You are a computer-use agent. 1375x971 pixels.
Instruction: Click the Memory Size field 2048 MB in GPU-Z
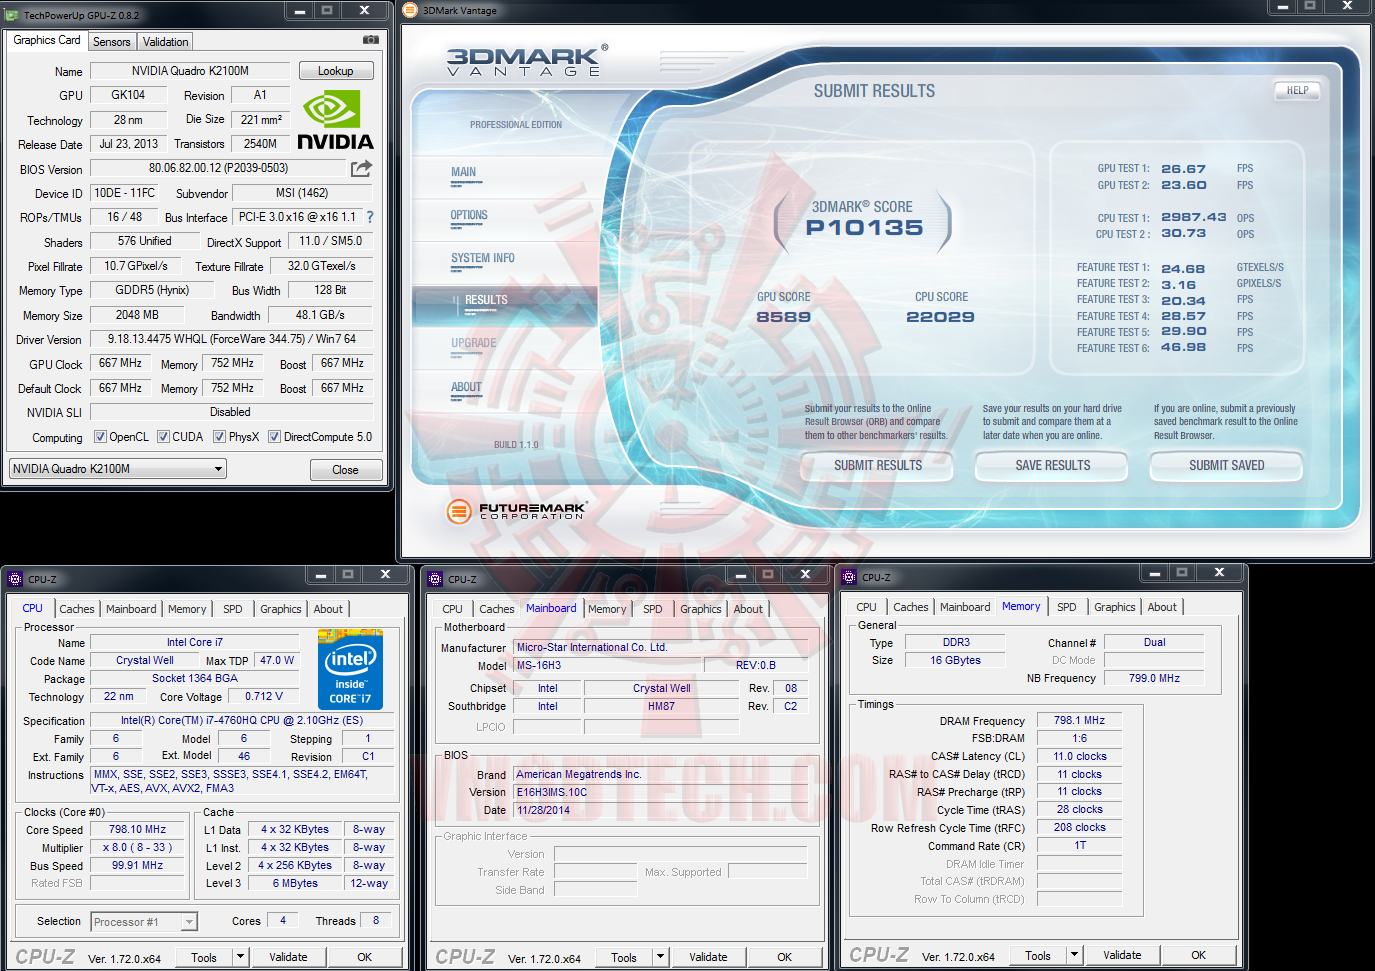tap(137, 315)
